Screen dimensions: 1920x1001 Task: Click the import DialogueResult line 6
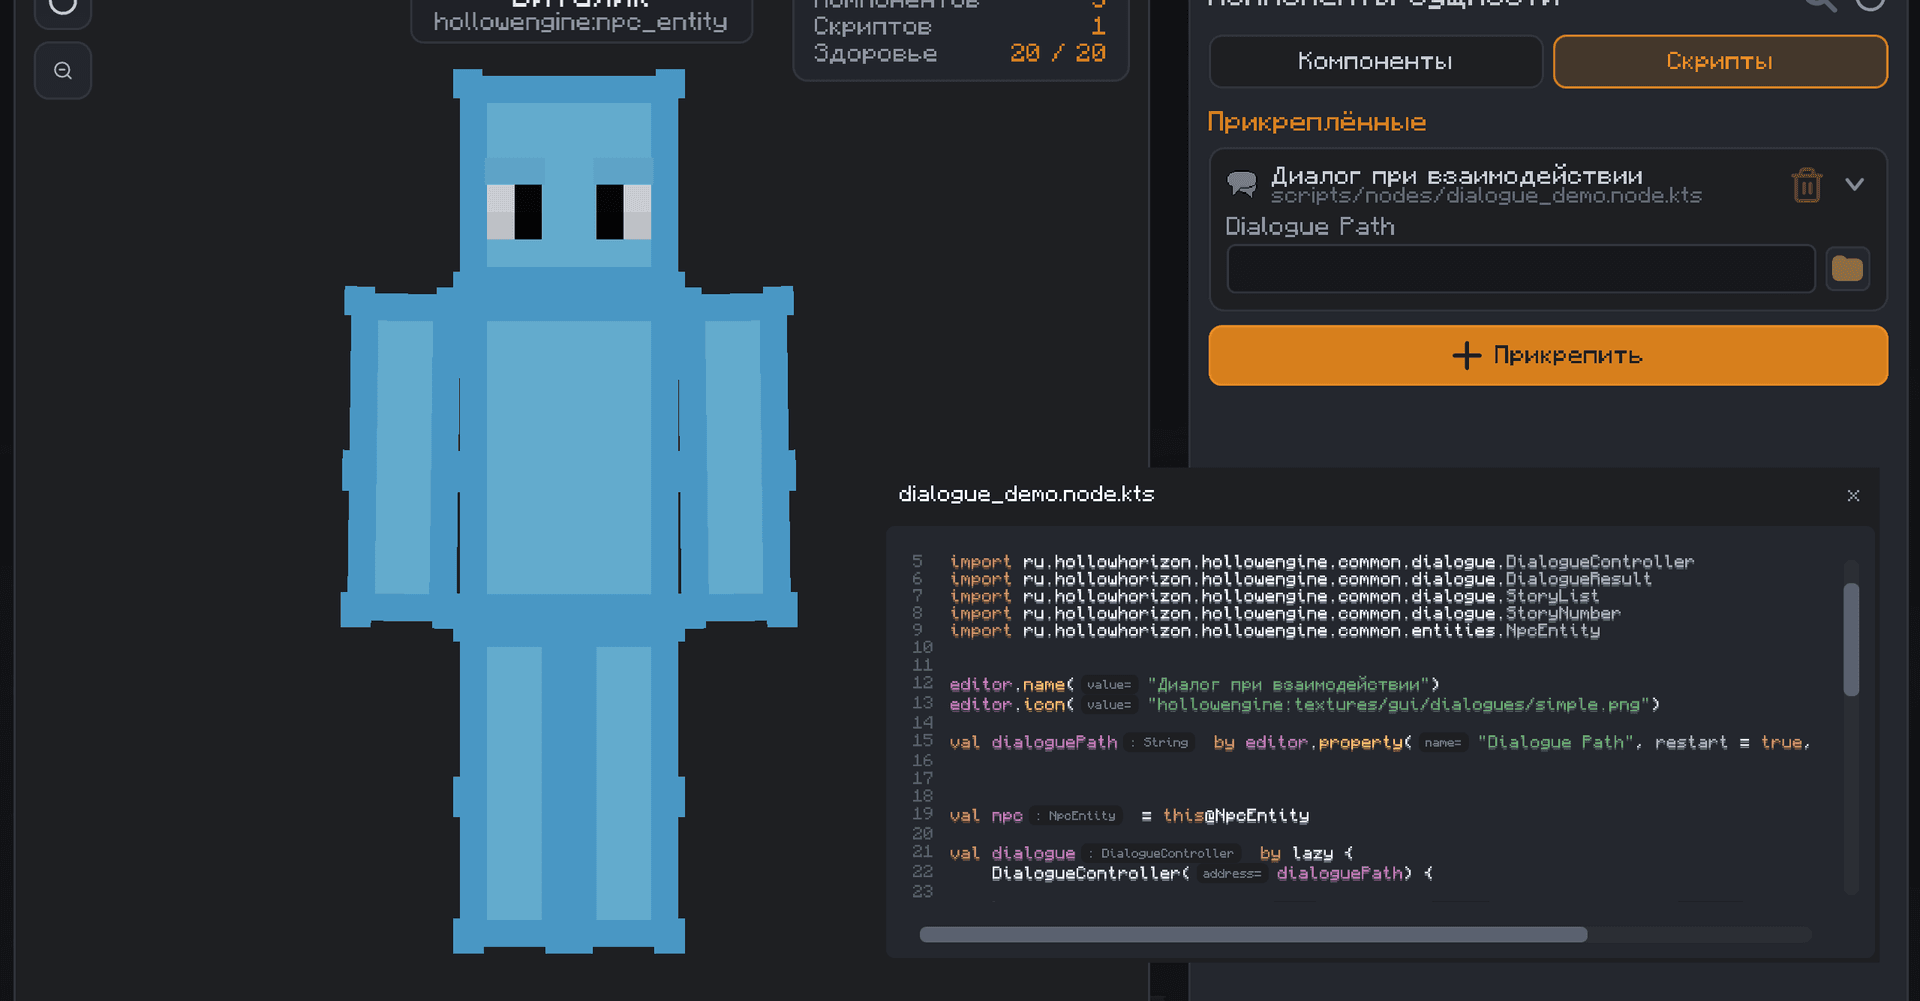[1300, 579]
